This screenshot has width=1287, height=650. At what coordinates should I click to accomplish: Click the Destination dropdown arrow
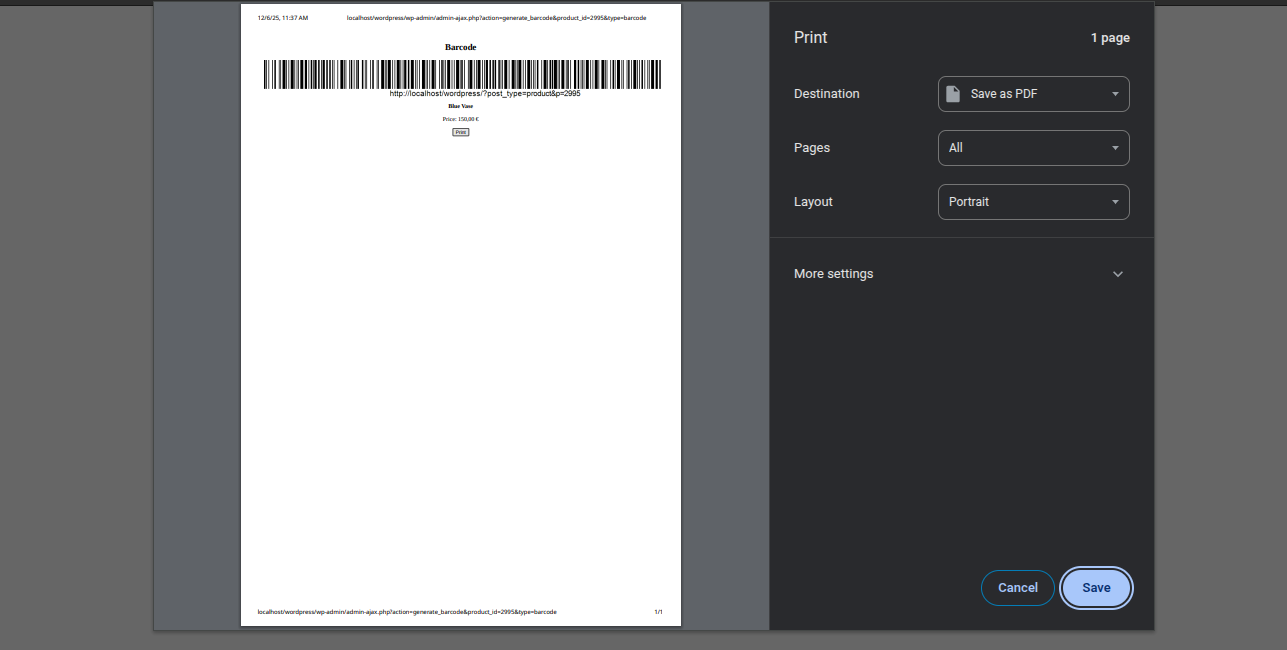(x=1116, y=93)
